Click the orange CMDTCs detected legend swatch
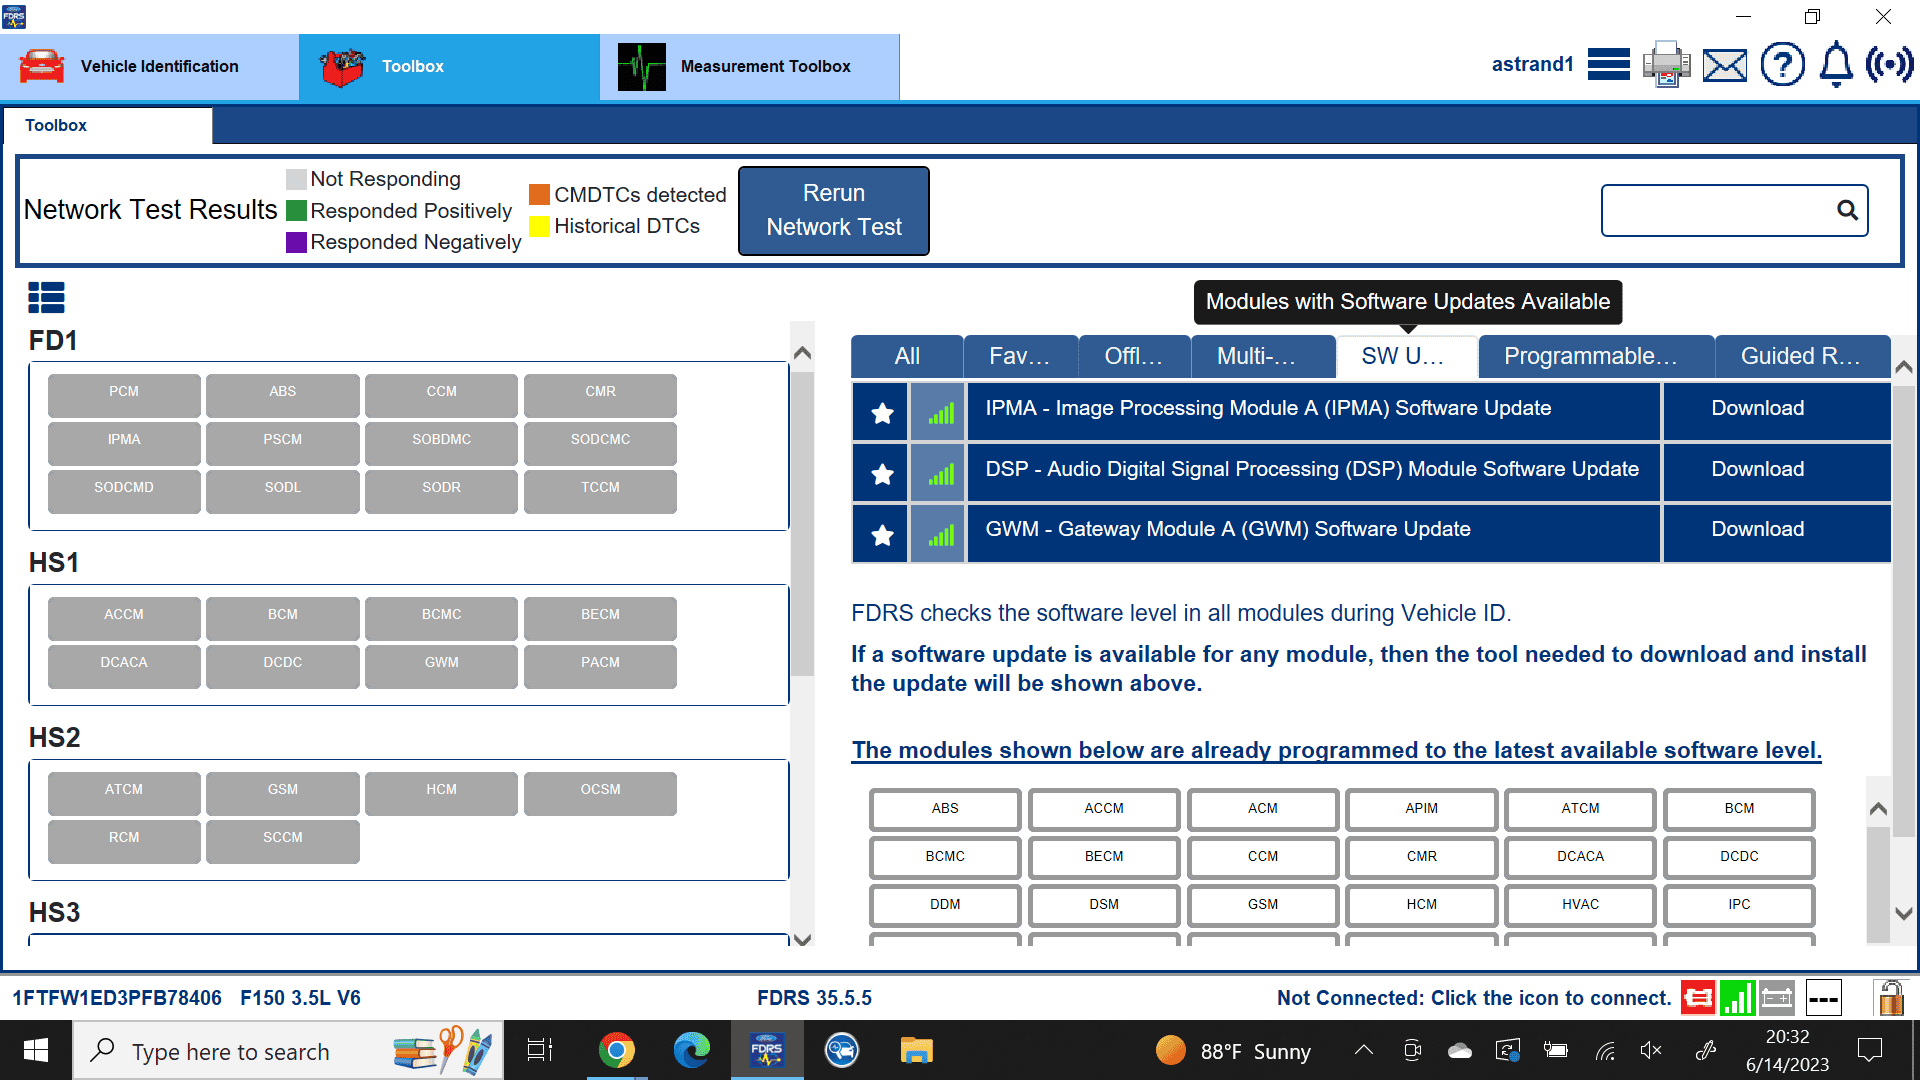 point(539,194)
